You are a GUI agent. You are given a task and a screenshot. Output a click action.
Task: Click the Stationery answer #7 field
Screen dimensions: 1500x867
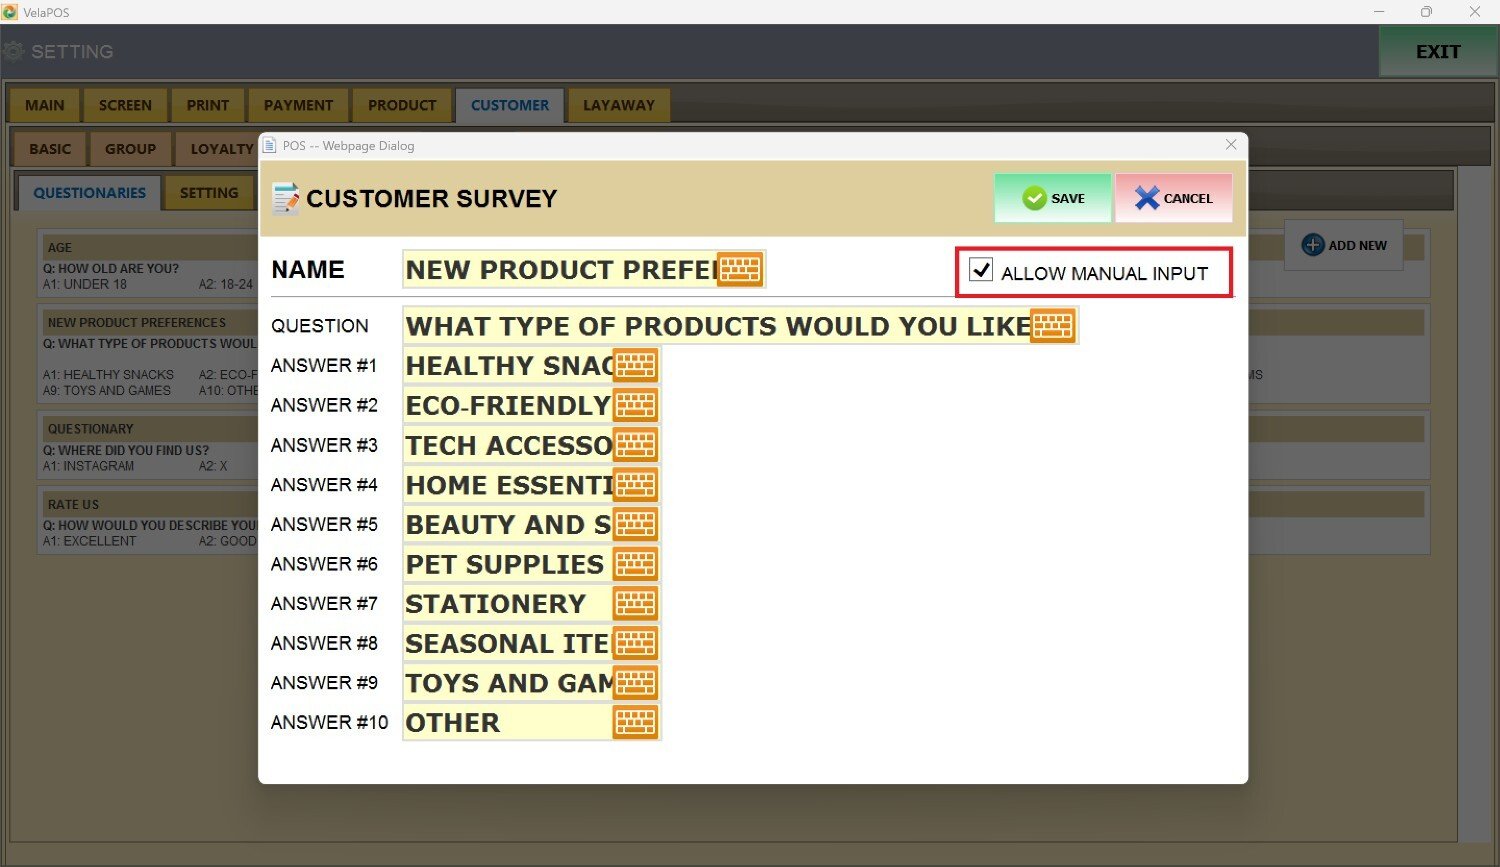click(x=505, y=604)
